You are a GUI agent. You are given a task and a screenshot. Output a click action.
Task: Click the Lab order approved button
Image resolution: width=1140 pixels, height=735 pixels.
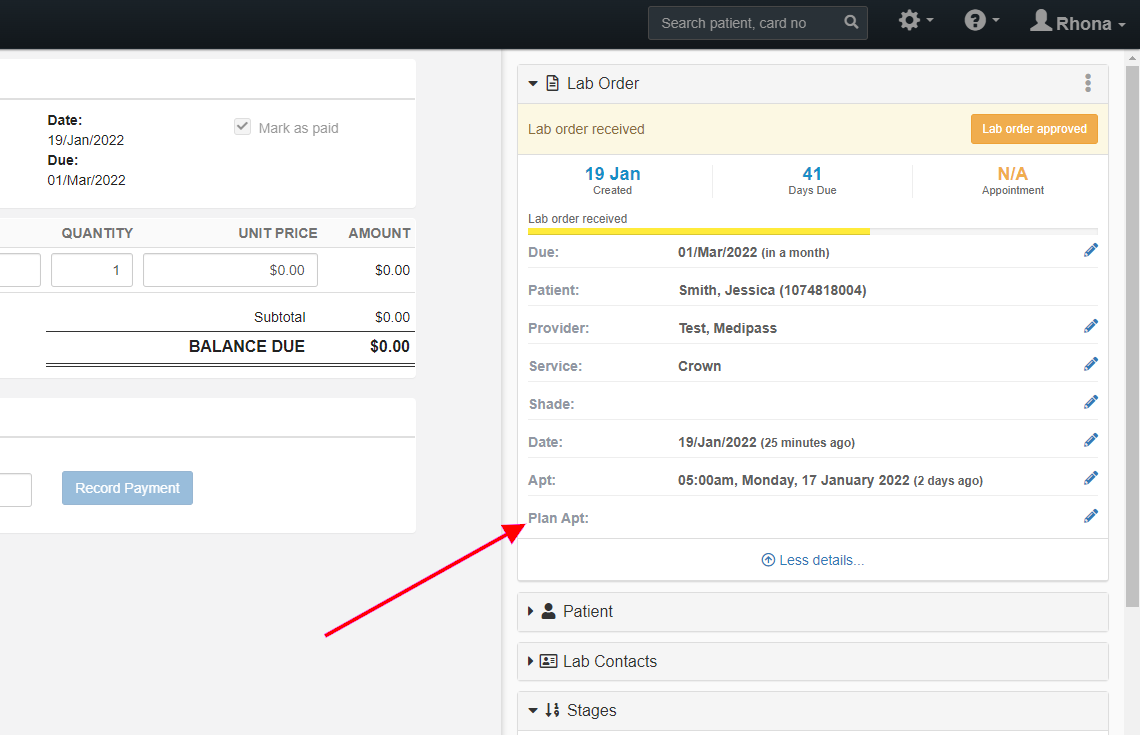[x=1034, y=129]
